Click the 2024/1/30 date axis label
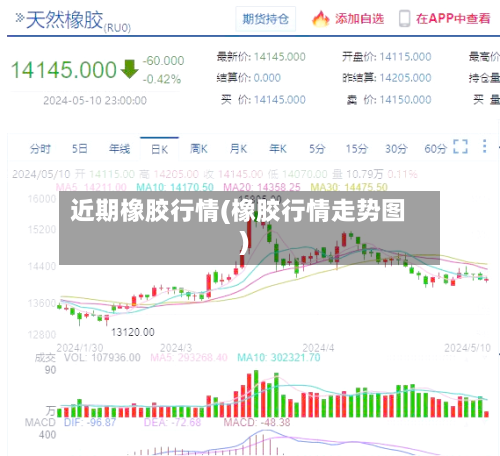500x456 pixels. click(x=80, y=348)
